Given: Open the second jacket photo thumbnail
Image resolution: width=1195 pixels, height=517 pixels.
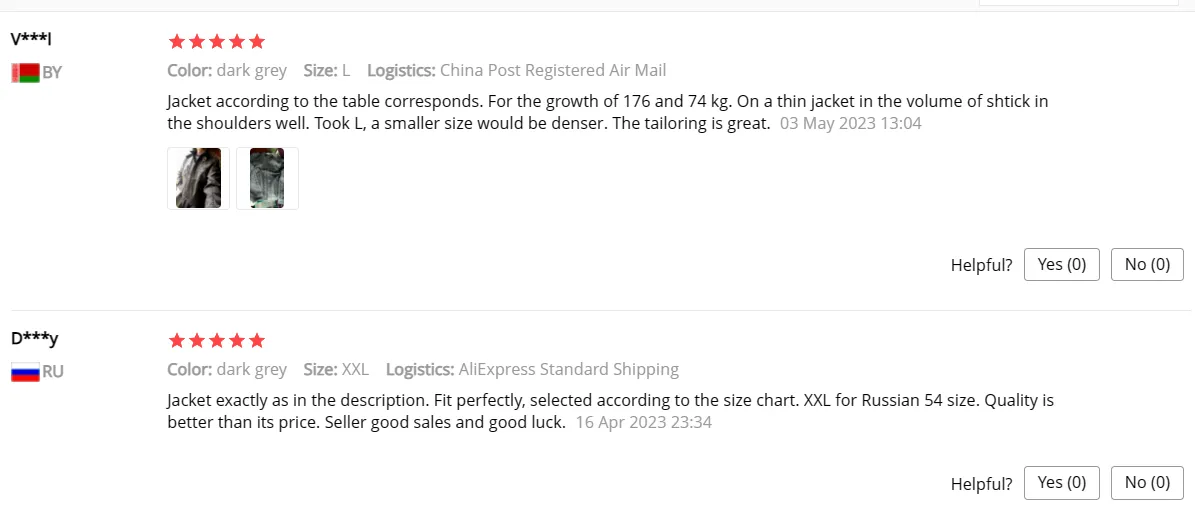Looking at the screenshot, I should pos(268,178).
